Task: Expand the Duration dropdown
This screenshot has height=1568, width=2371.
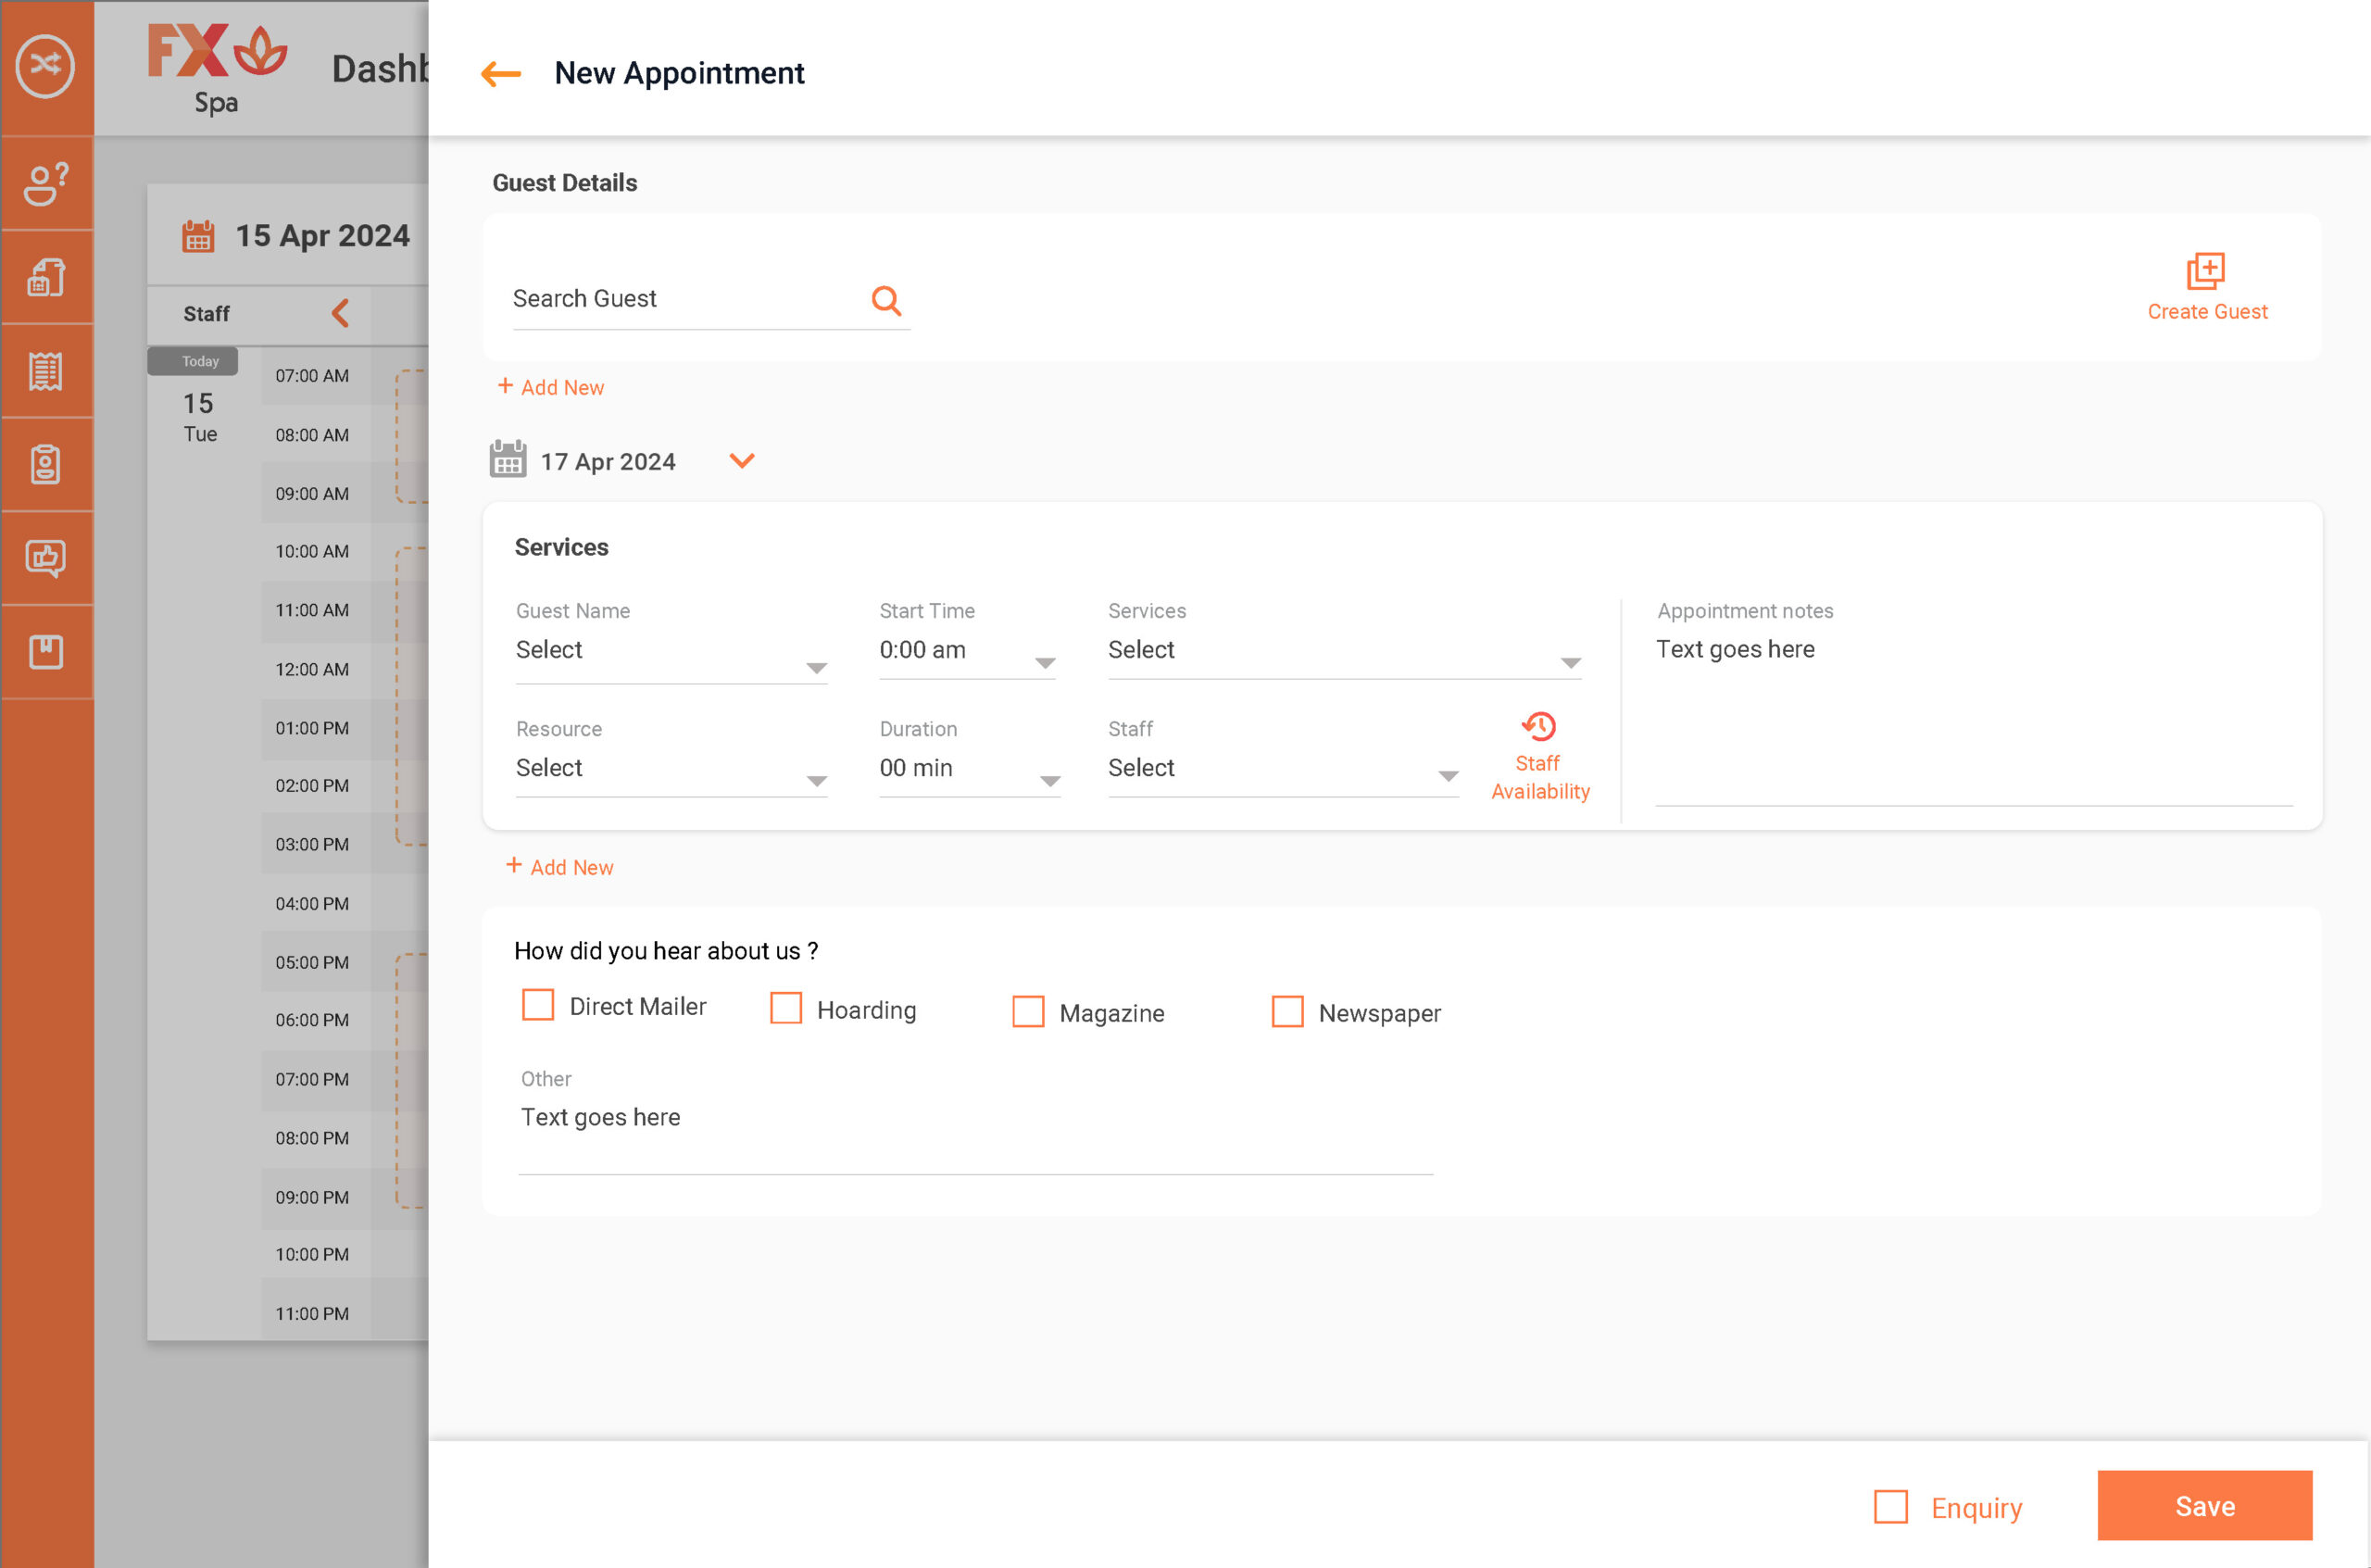Action: 1049,781
